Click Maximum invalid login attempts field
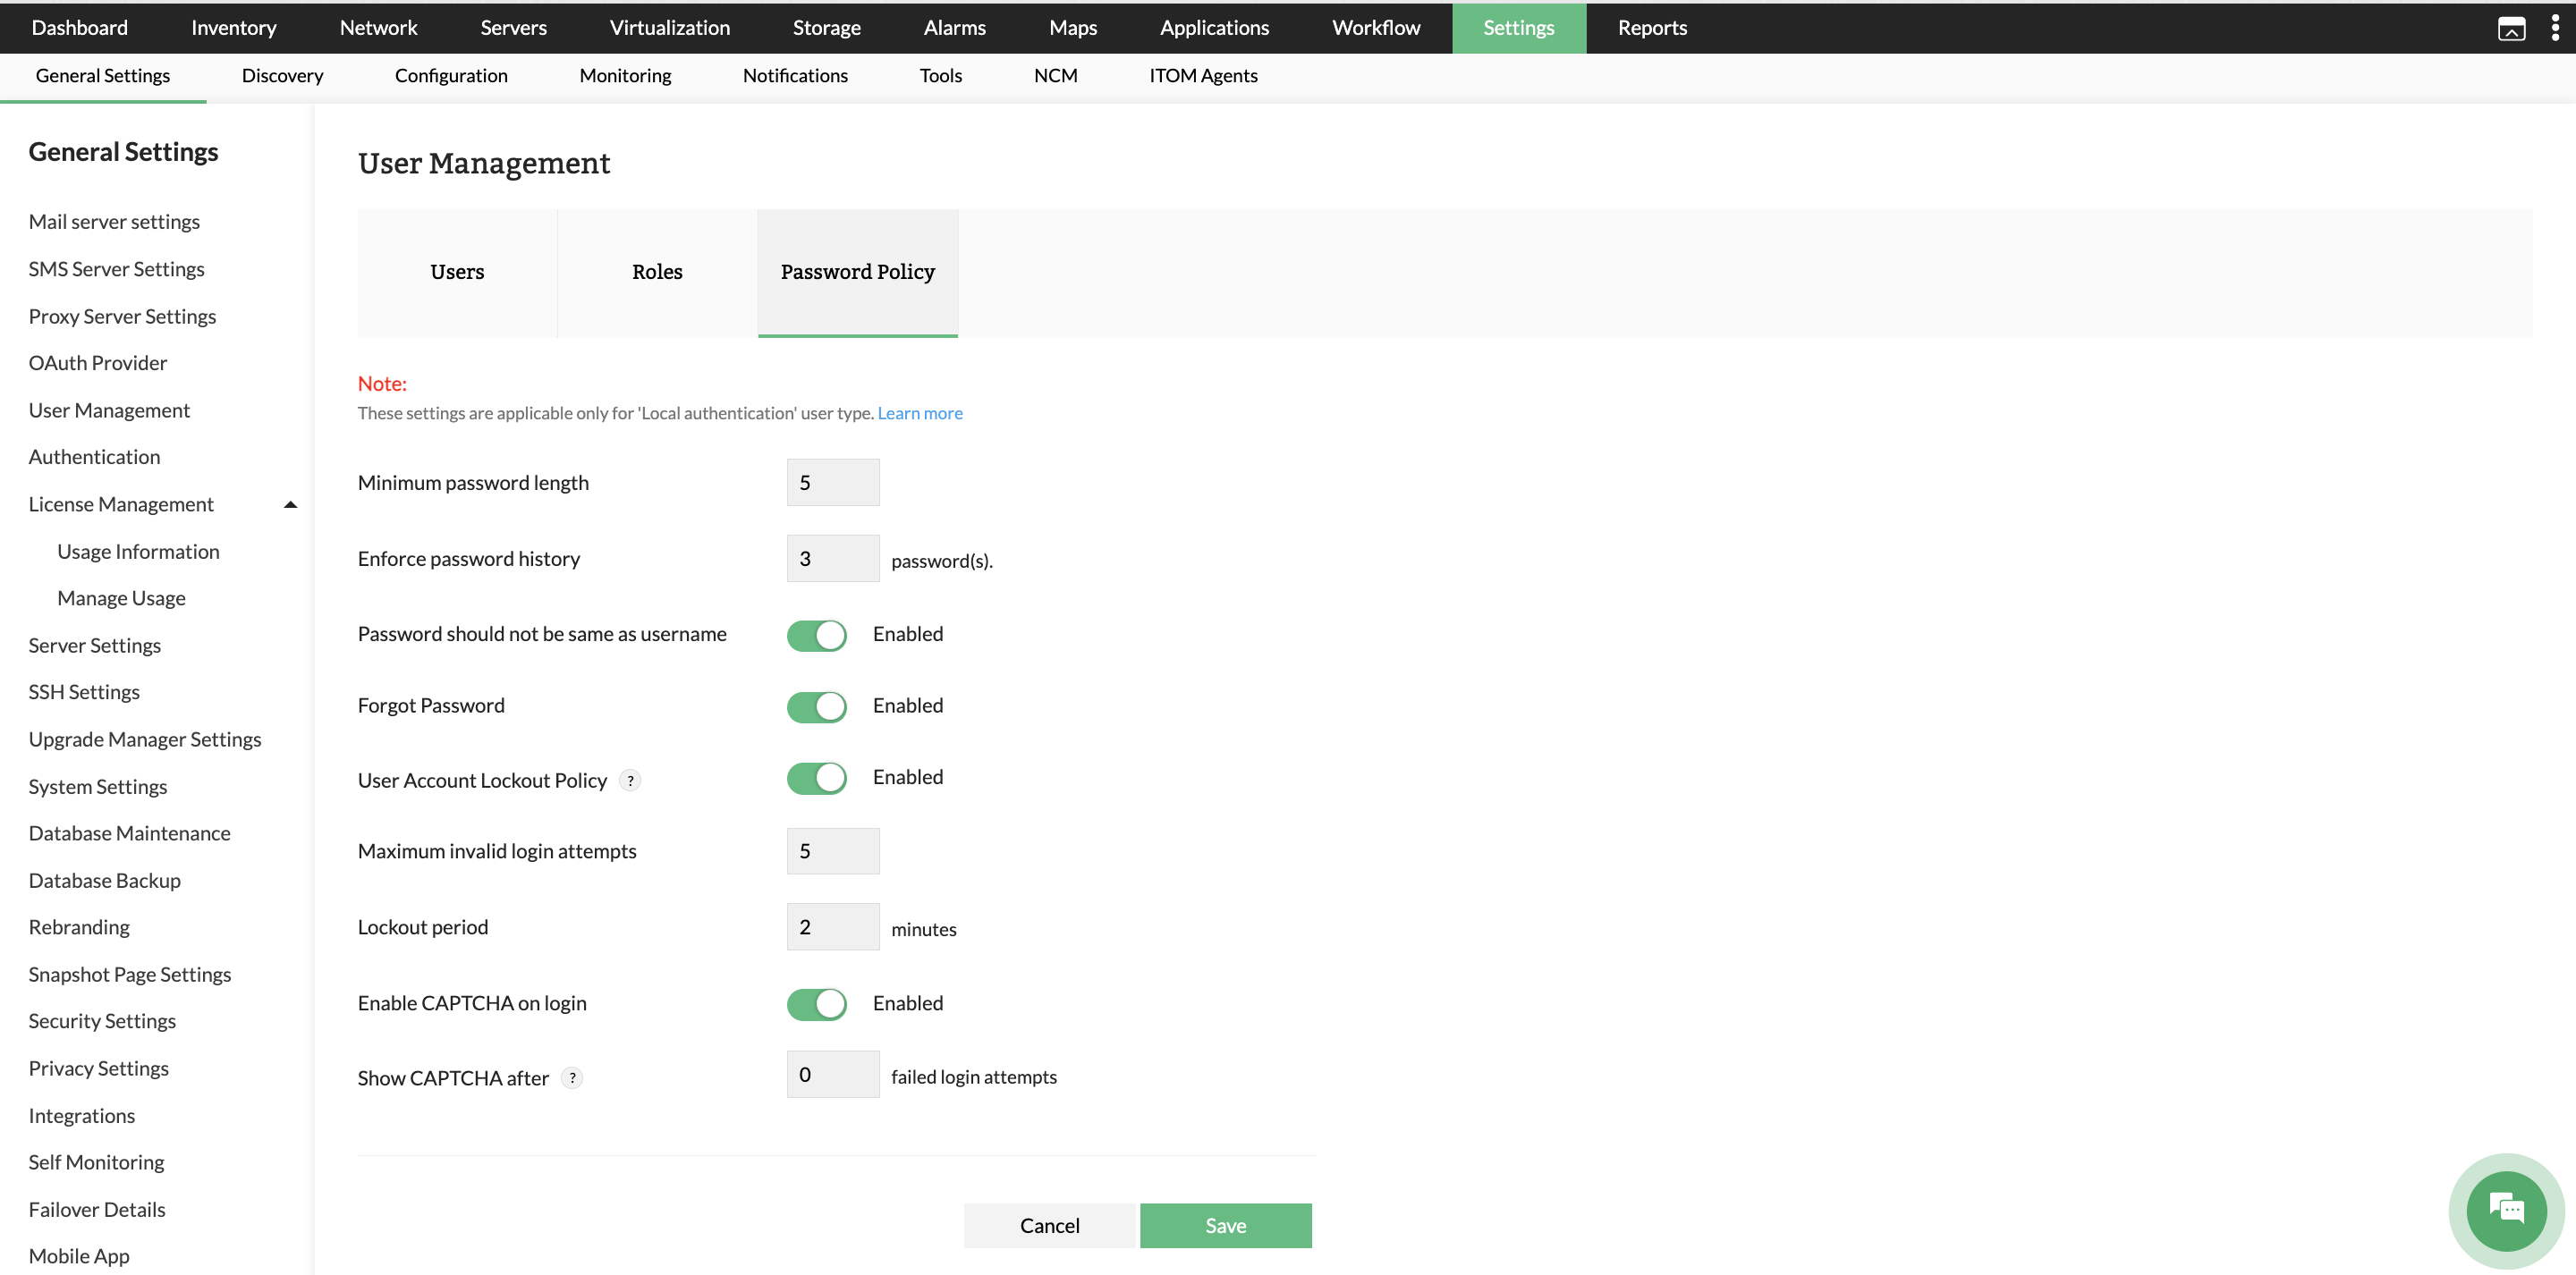Image resolution: width=2576 pixels, height=1275 pixels. (x=832, y=852)
